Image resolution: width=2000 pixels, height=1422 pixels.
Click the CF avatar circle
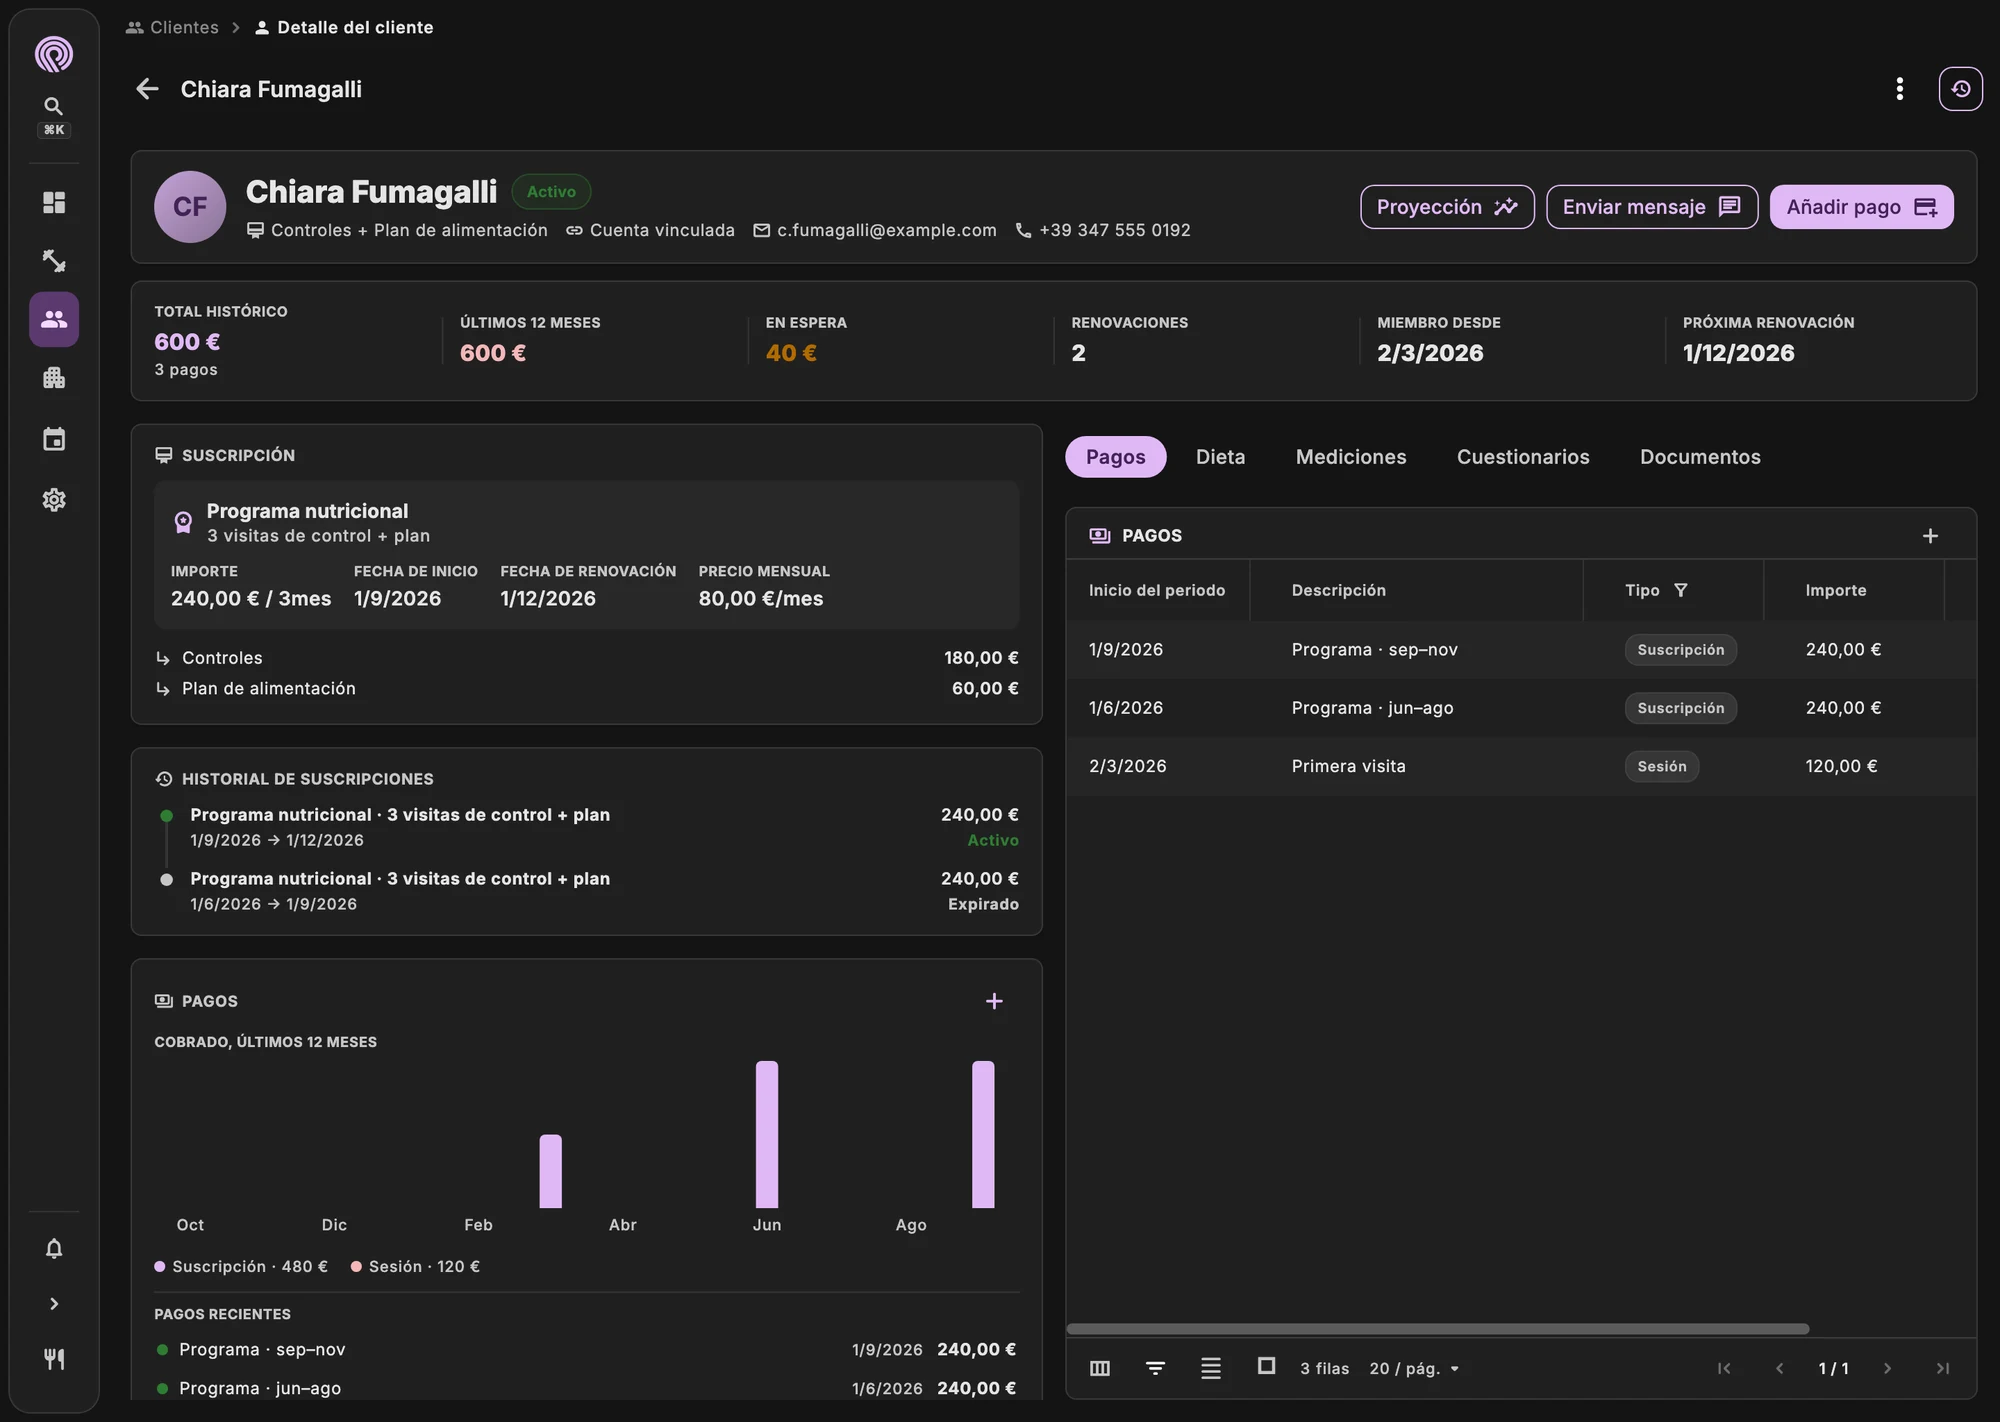(x=190, y=207)
